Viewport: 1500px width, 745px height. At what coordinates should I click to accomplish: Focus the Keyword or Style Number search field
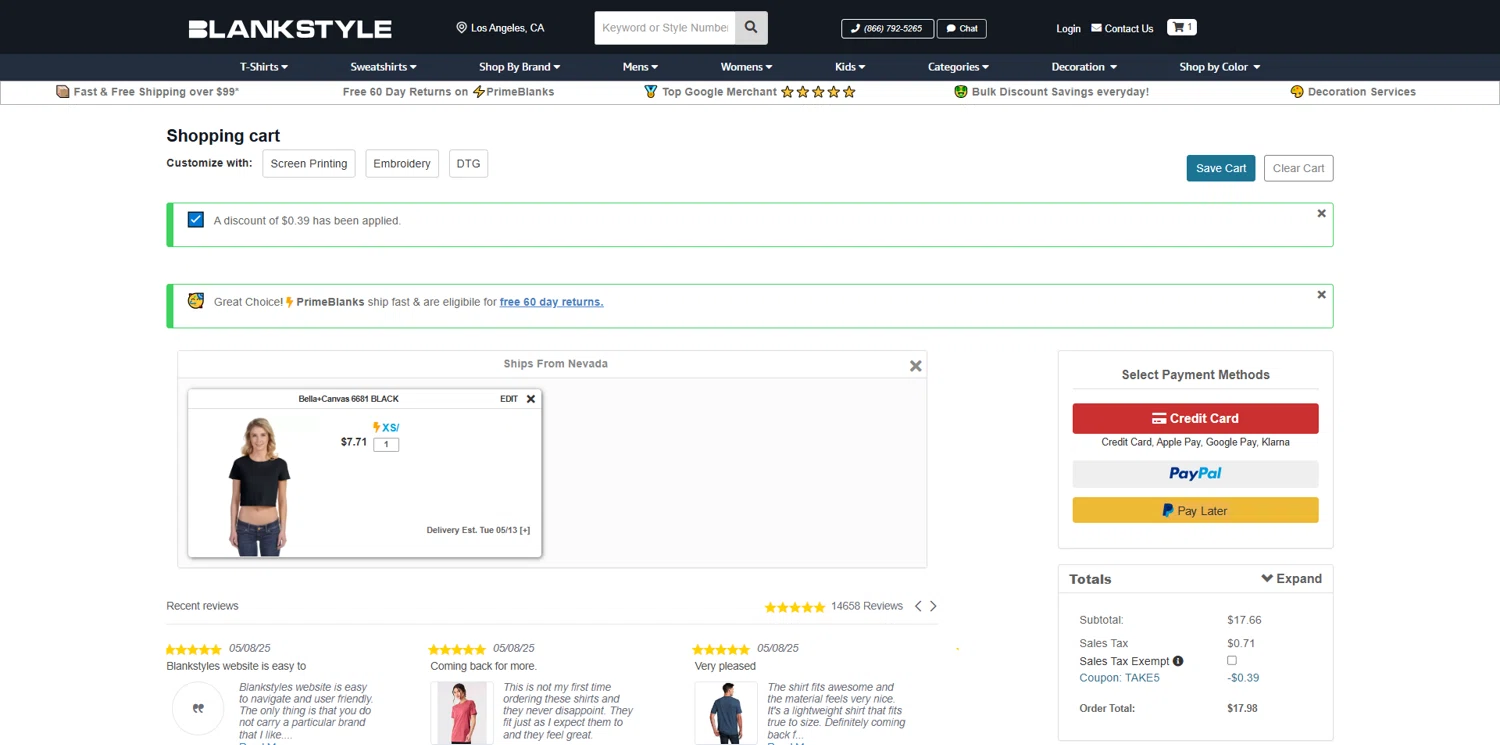(665, 28)
